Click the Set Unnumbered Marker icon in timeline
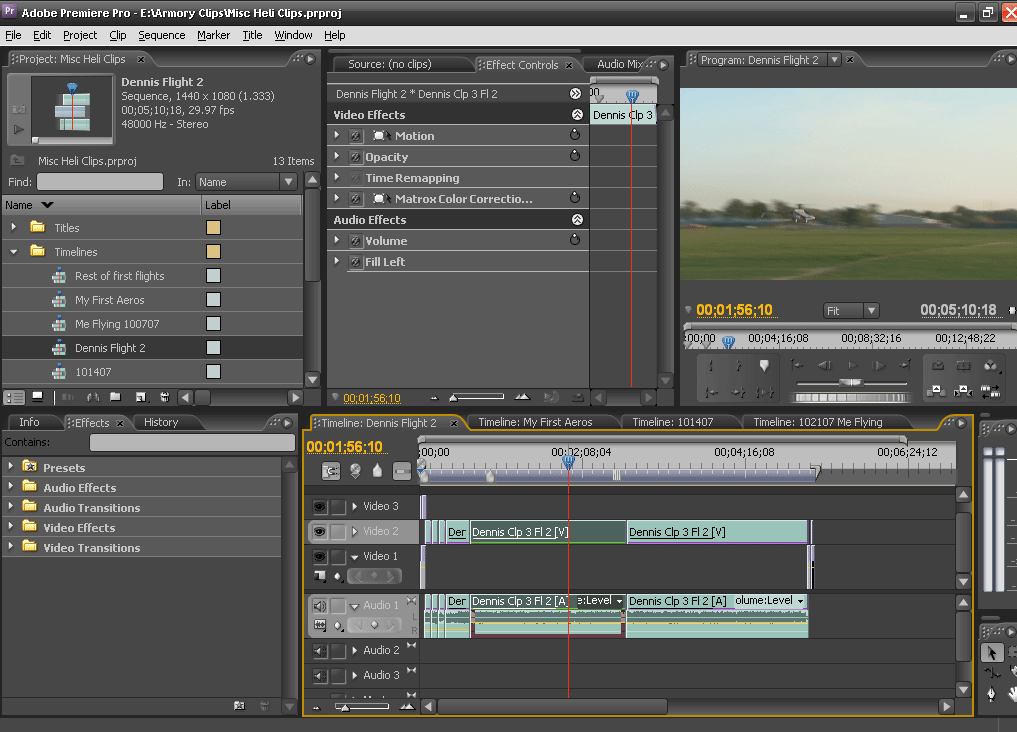Screen dimensions: 1017x732 tap(377, 471)
